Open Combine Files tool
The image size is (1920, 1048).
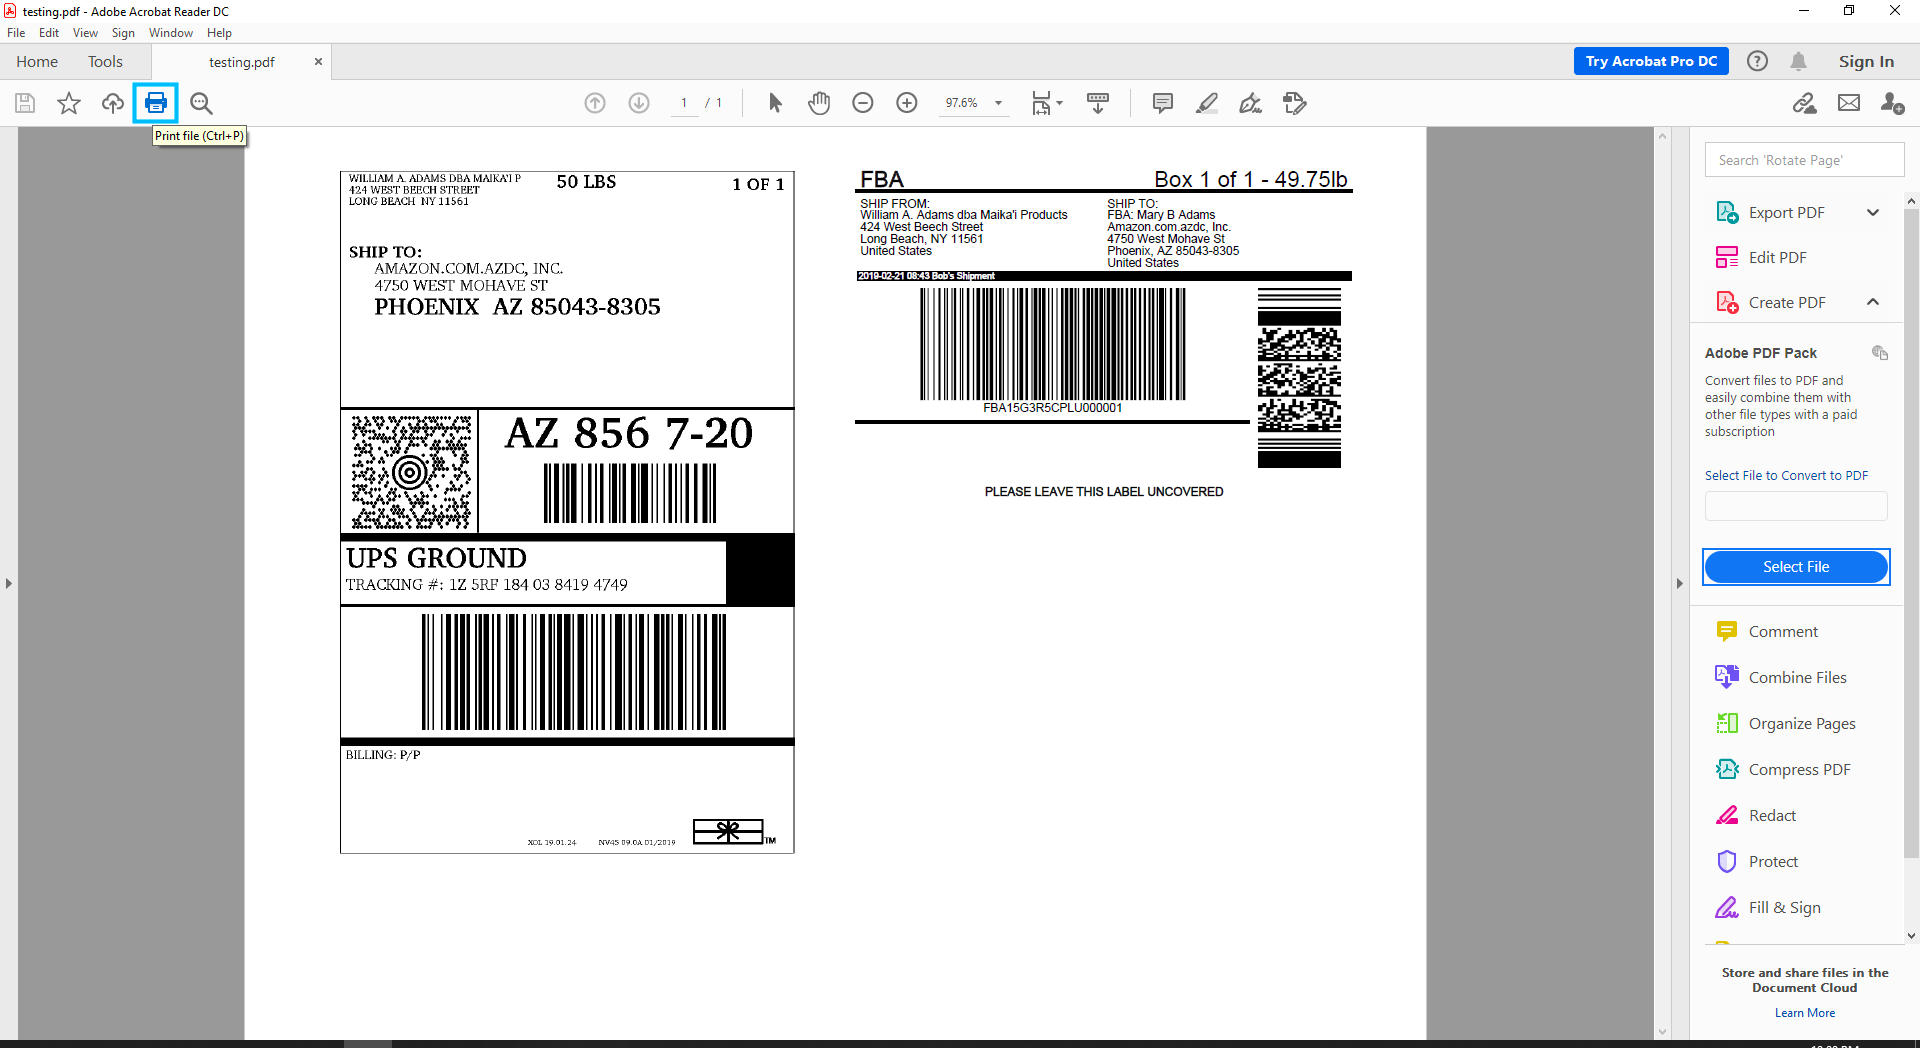(1797, 677)
